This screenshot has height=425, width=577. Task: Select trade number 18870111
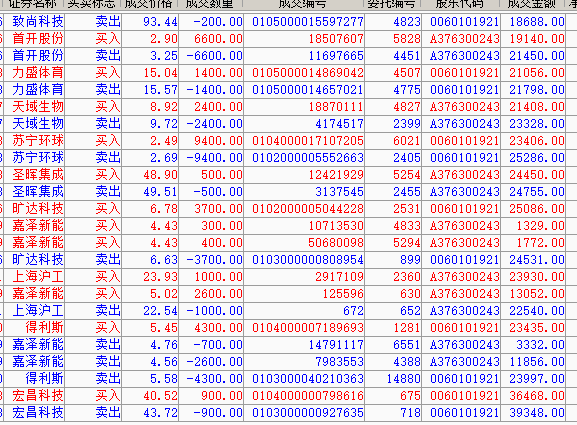[336, 107]
